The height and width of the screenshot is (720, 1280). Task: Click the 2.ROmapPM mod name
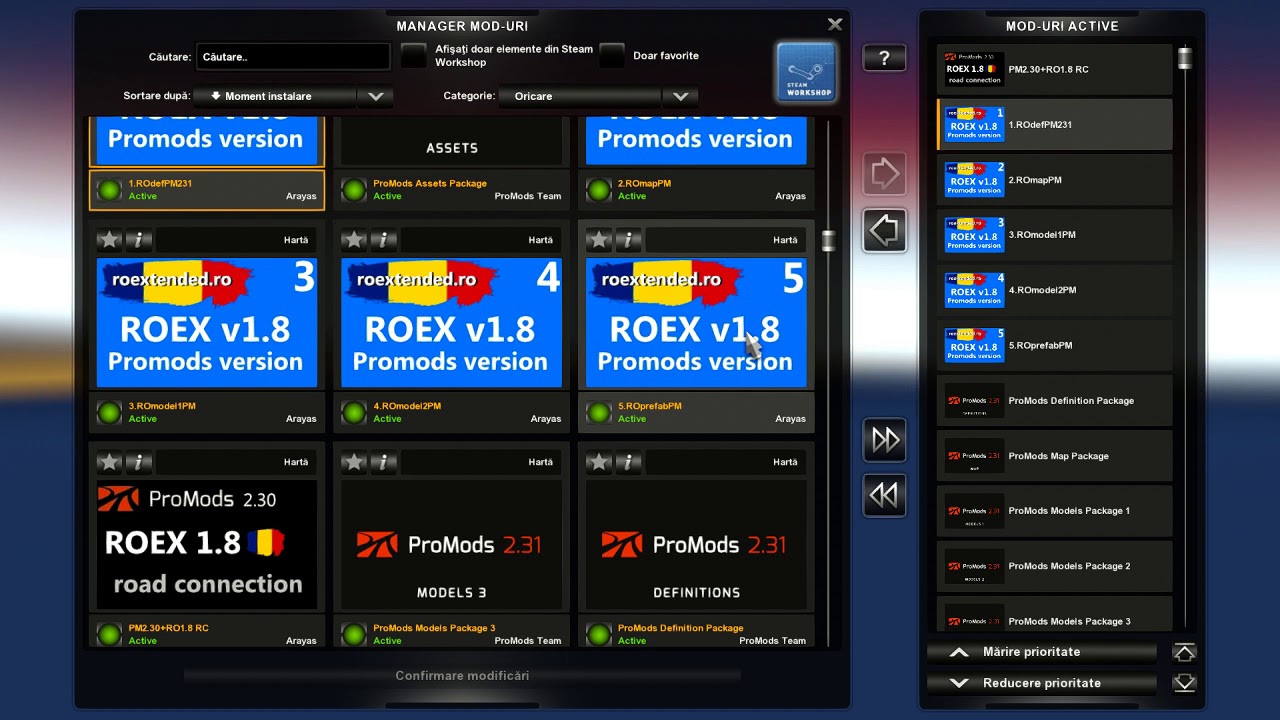tap(644, 184)
